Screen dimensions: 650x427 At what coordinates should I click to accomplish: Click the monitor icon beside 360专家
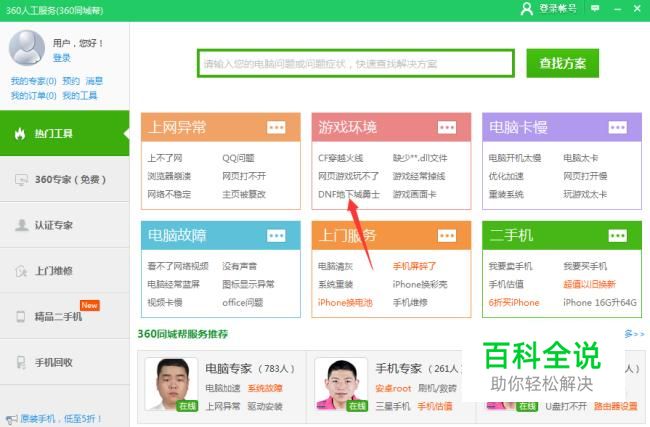(21, 180)
